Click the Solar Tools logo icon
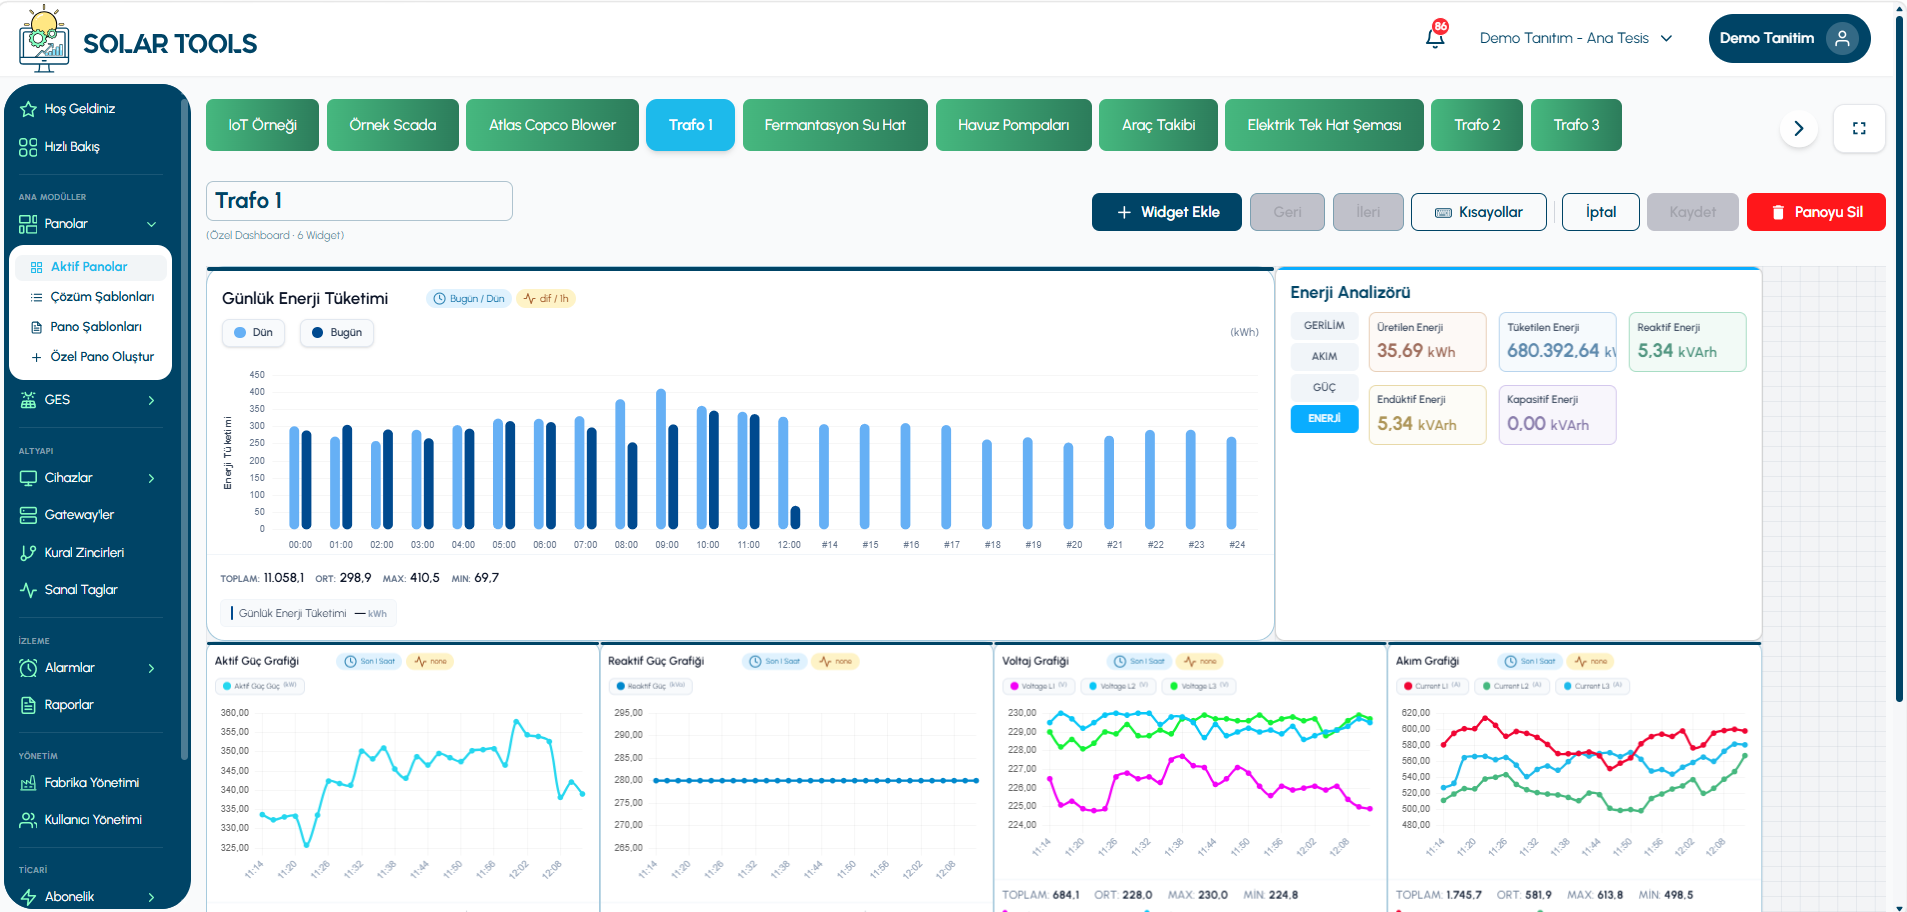Image resolution: width=1907 pixels, height=912 pixels. pyautogui.click(x=44, y=40)
